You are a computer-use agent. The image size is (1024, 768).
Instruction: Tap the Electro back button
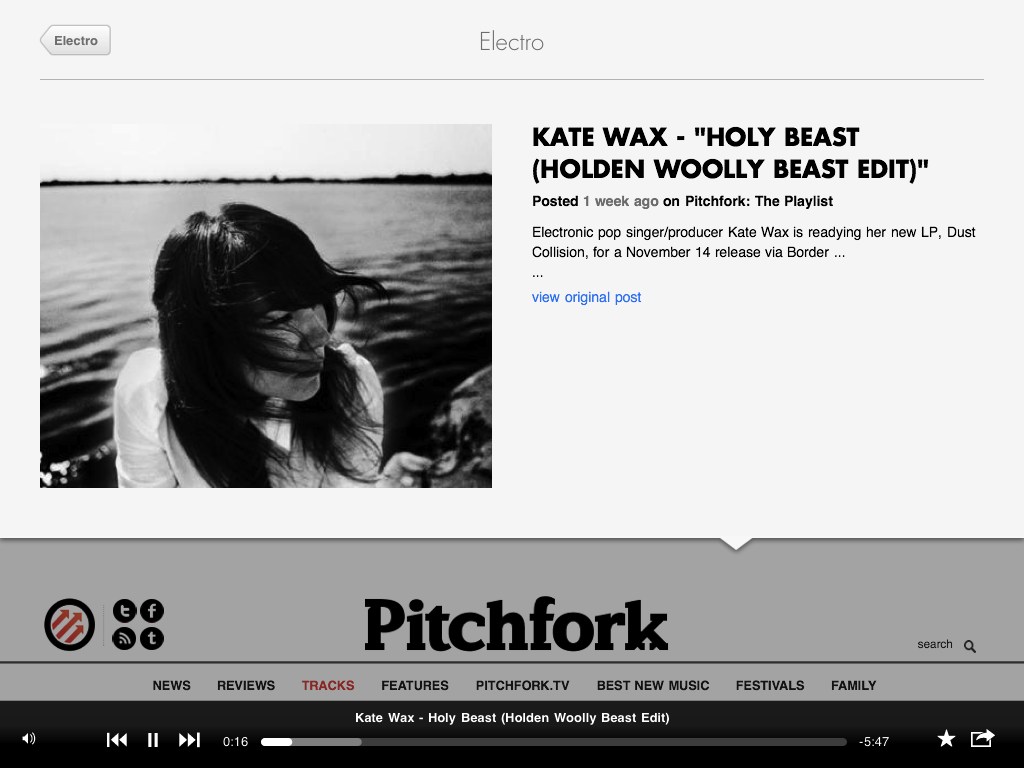tap(75, 40)
